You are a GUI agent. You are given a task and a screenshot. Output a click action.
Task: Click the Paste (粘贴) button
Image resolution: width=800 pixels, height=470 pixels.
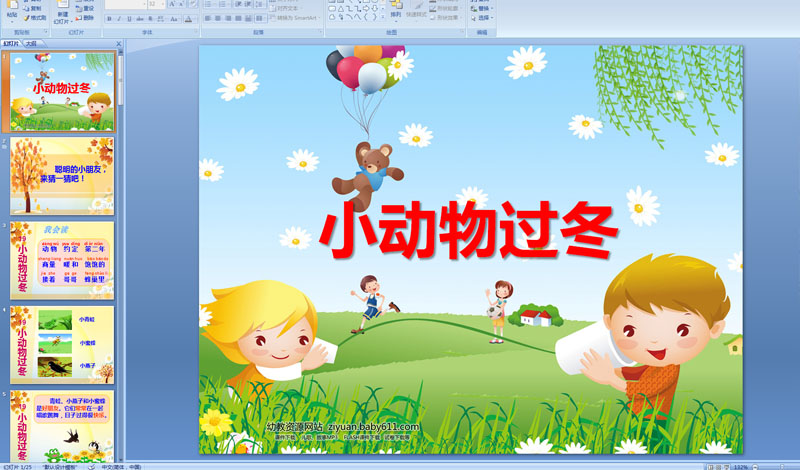point(12,11)
